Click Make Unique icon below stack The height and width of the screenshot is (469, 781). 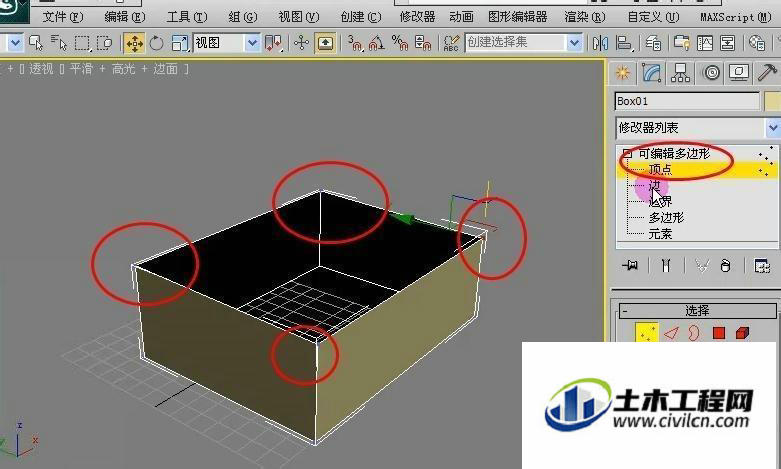coord(702,266)
